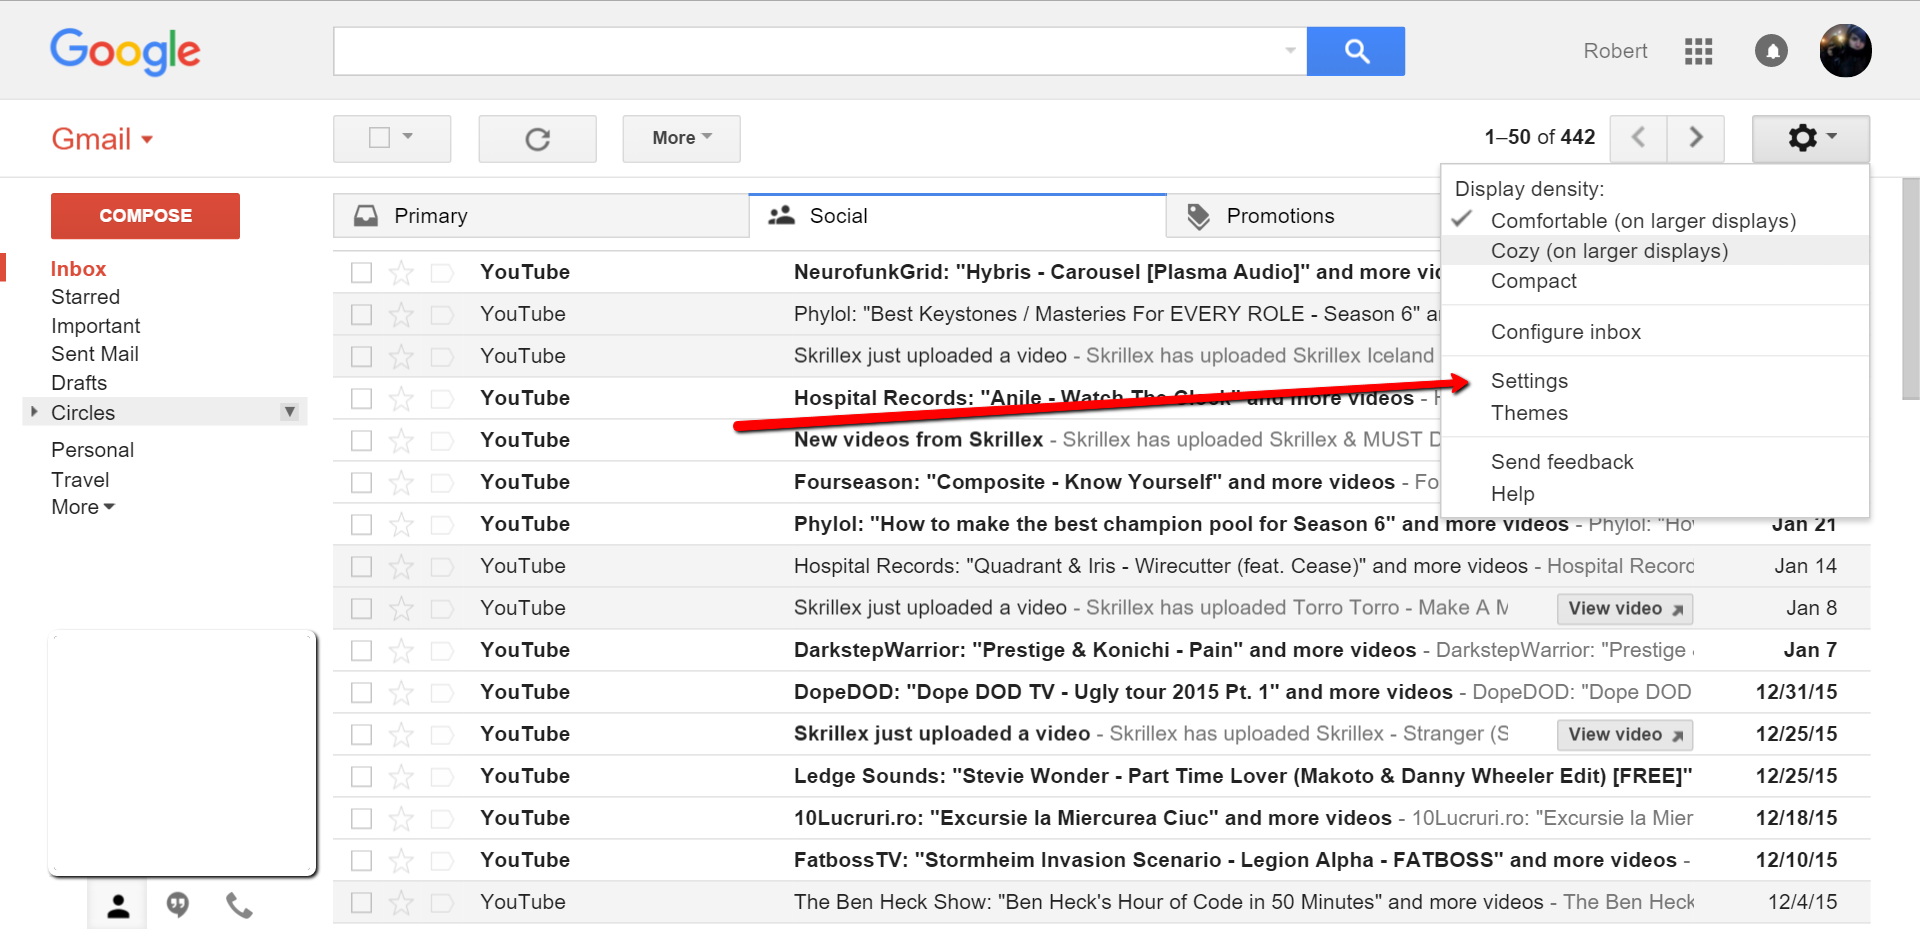1920x929 pixels.
Task: Open the contacts person icon
Action: [118, 905]
